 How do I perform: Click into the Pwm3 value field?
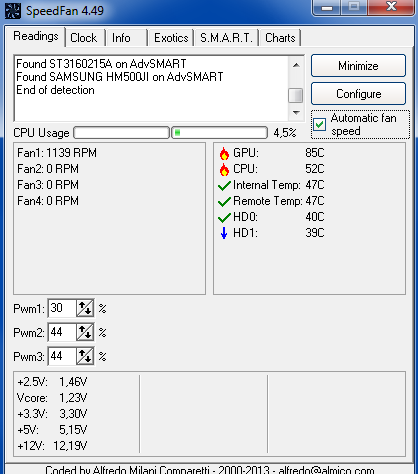click(62, 356)
